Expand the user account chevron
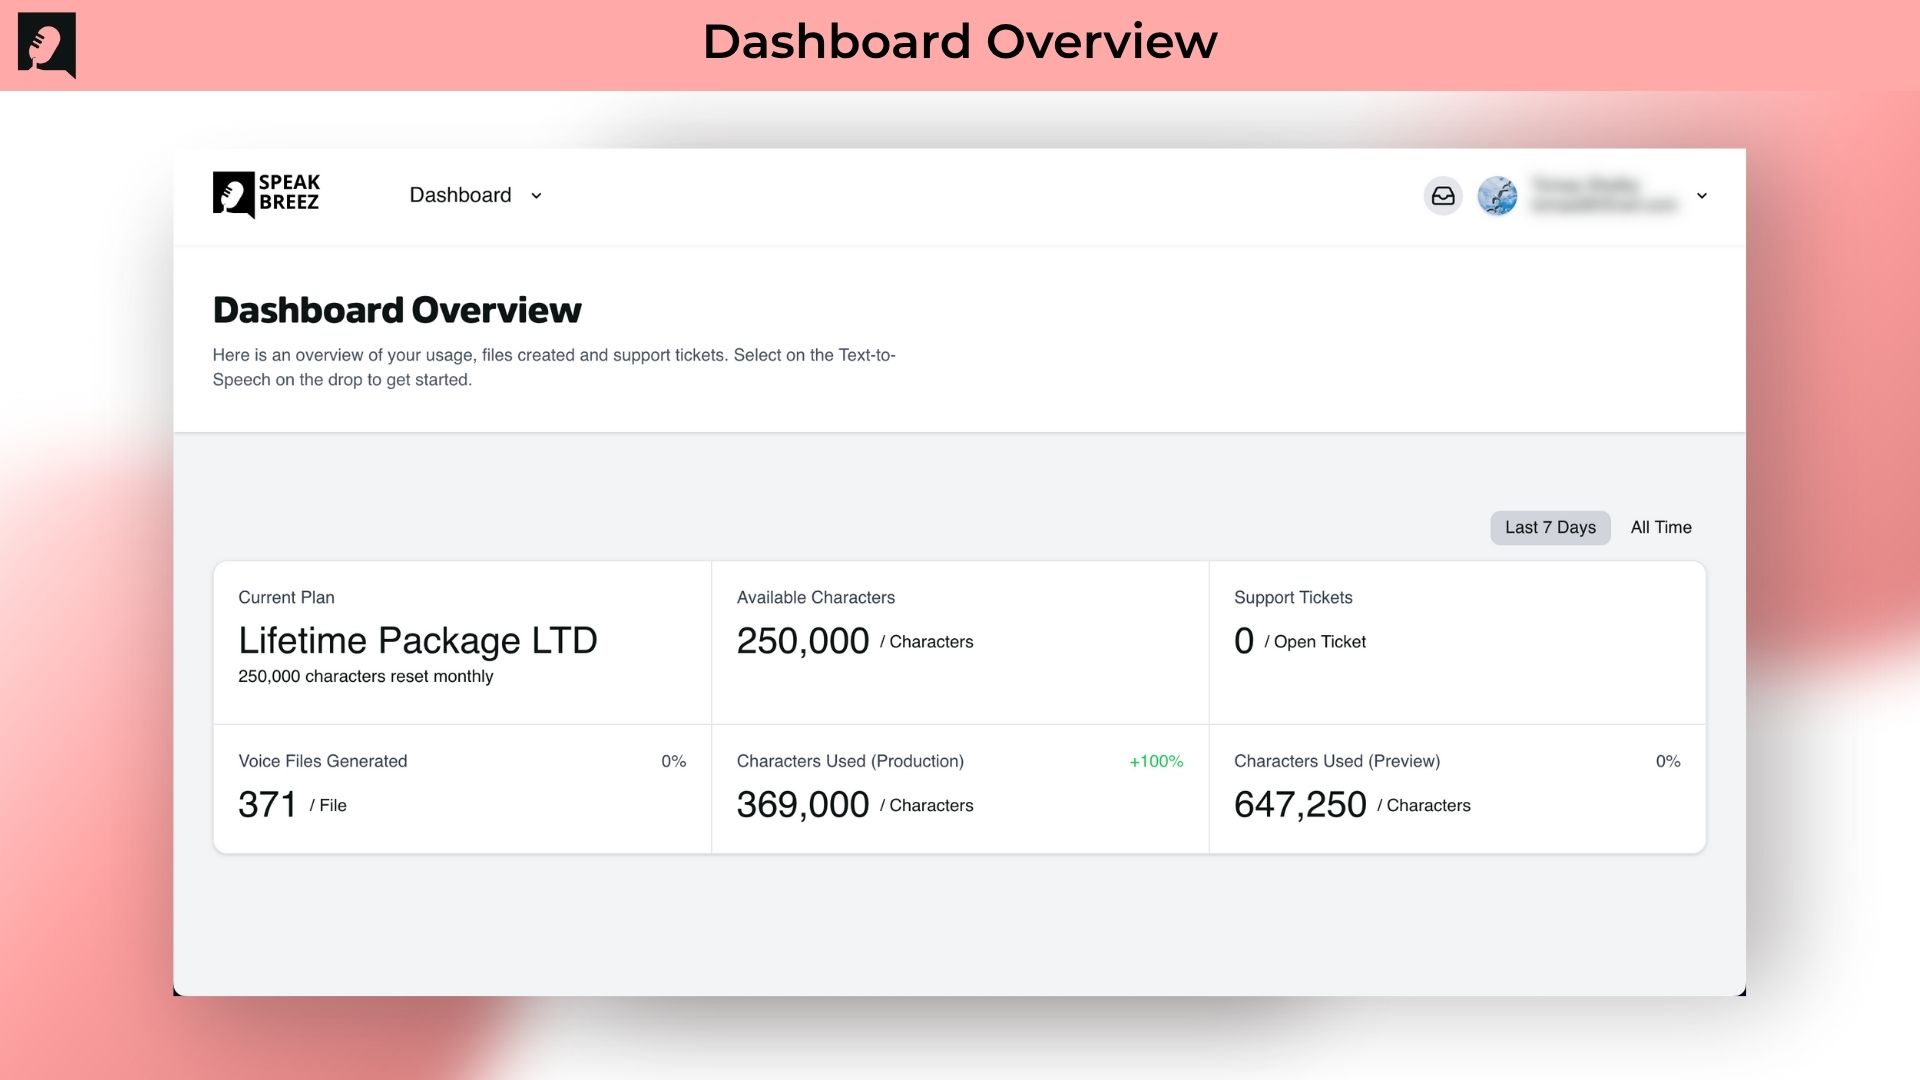Screen dimensions: 1920x1080 [1701, 196]
